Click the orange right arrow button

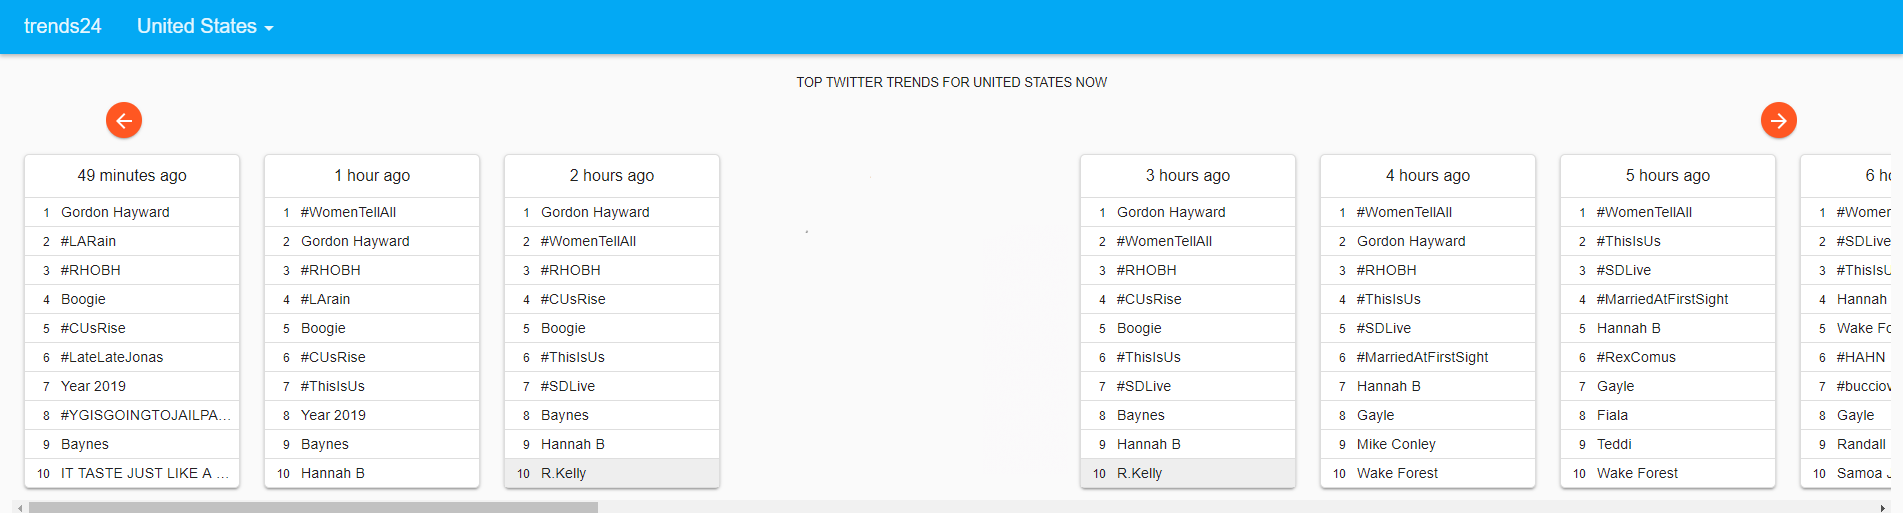[1778, 120]
